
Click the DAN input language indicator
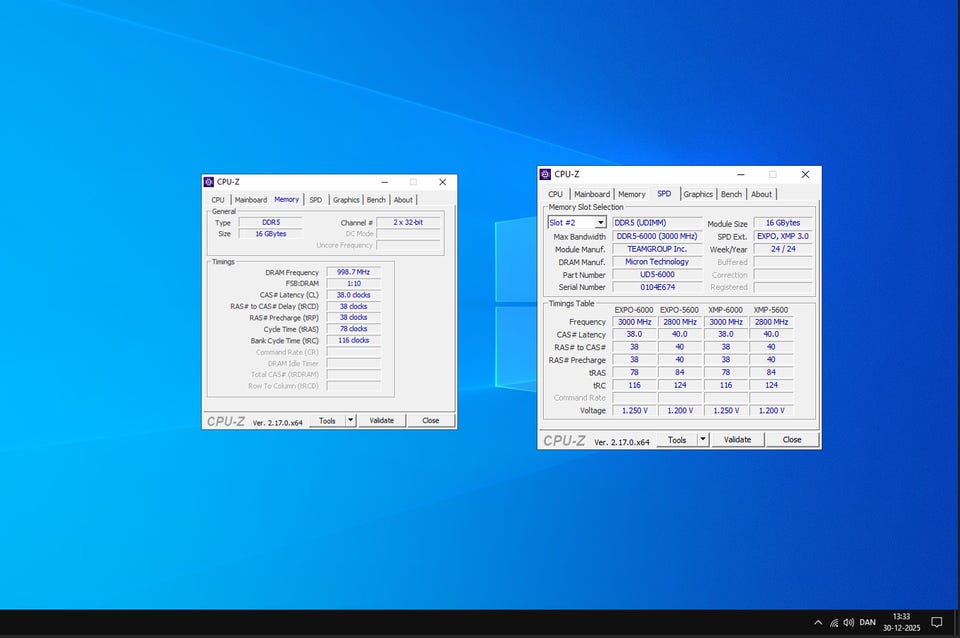pyautogui.click(x=868, y=623)
